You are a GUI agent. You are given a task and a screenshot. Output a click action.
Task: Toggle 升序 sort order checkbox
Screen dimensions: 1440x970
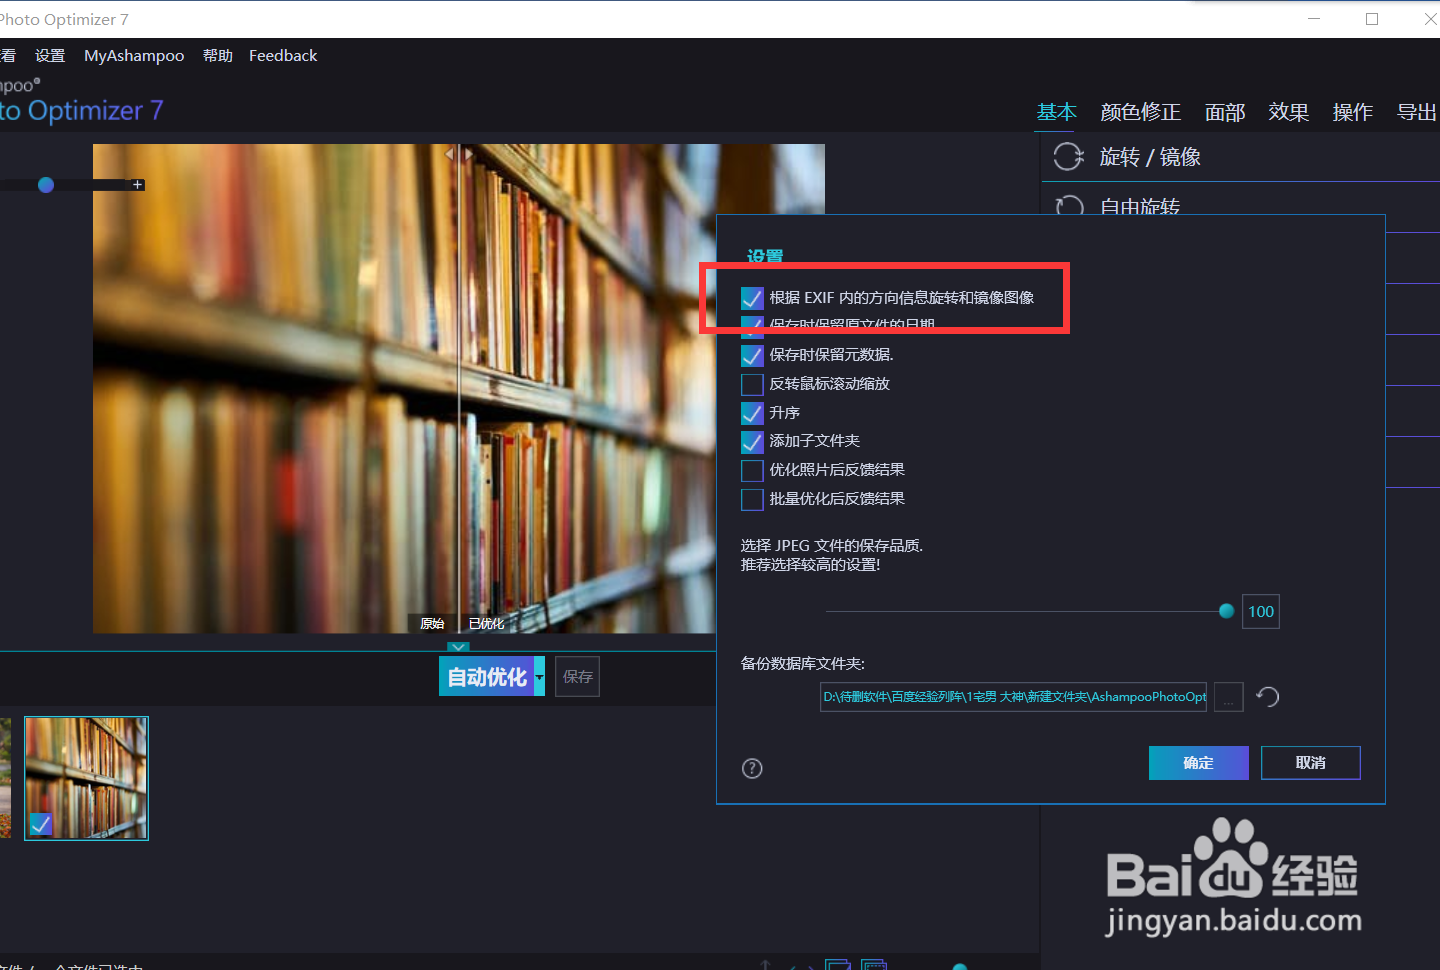752,412
